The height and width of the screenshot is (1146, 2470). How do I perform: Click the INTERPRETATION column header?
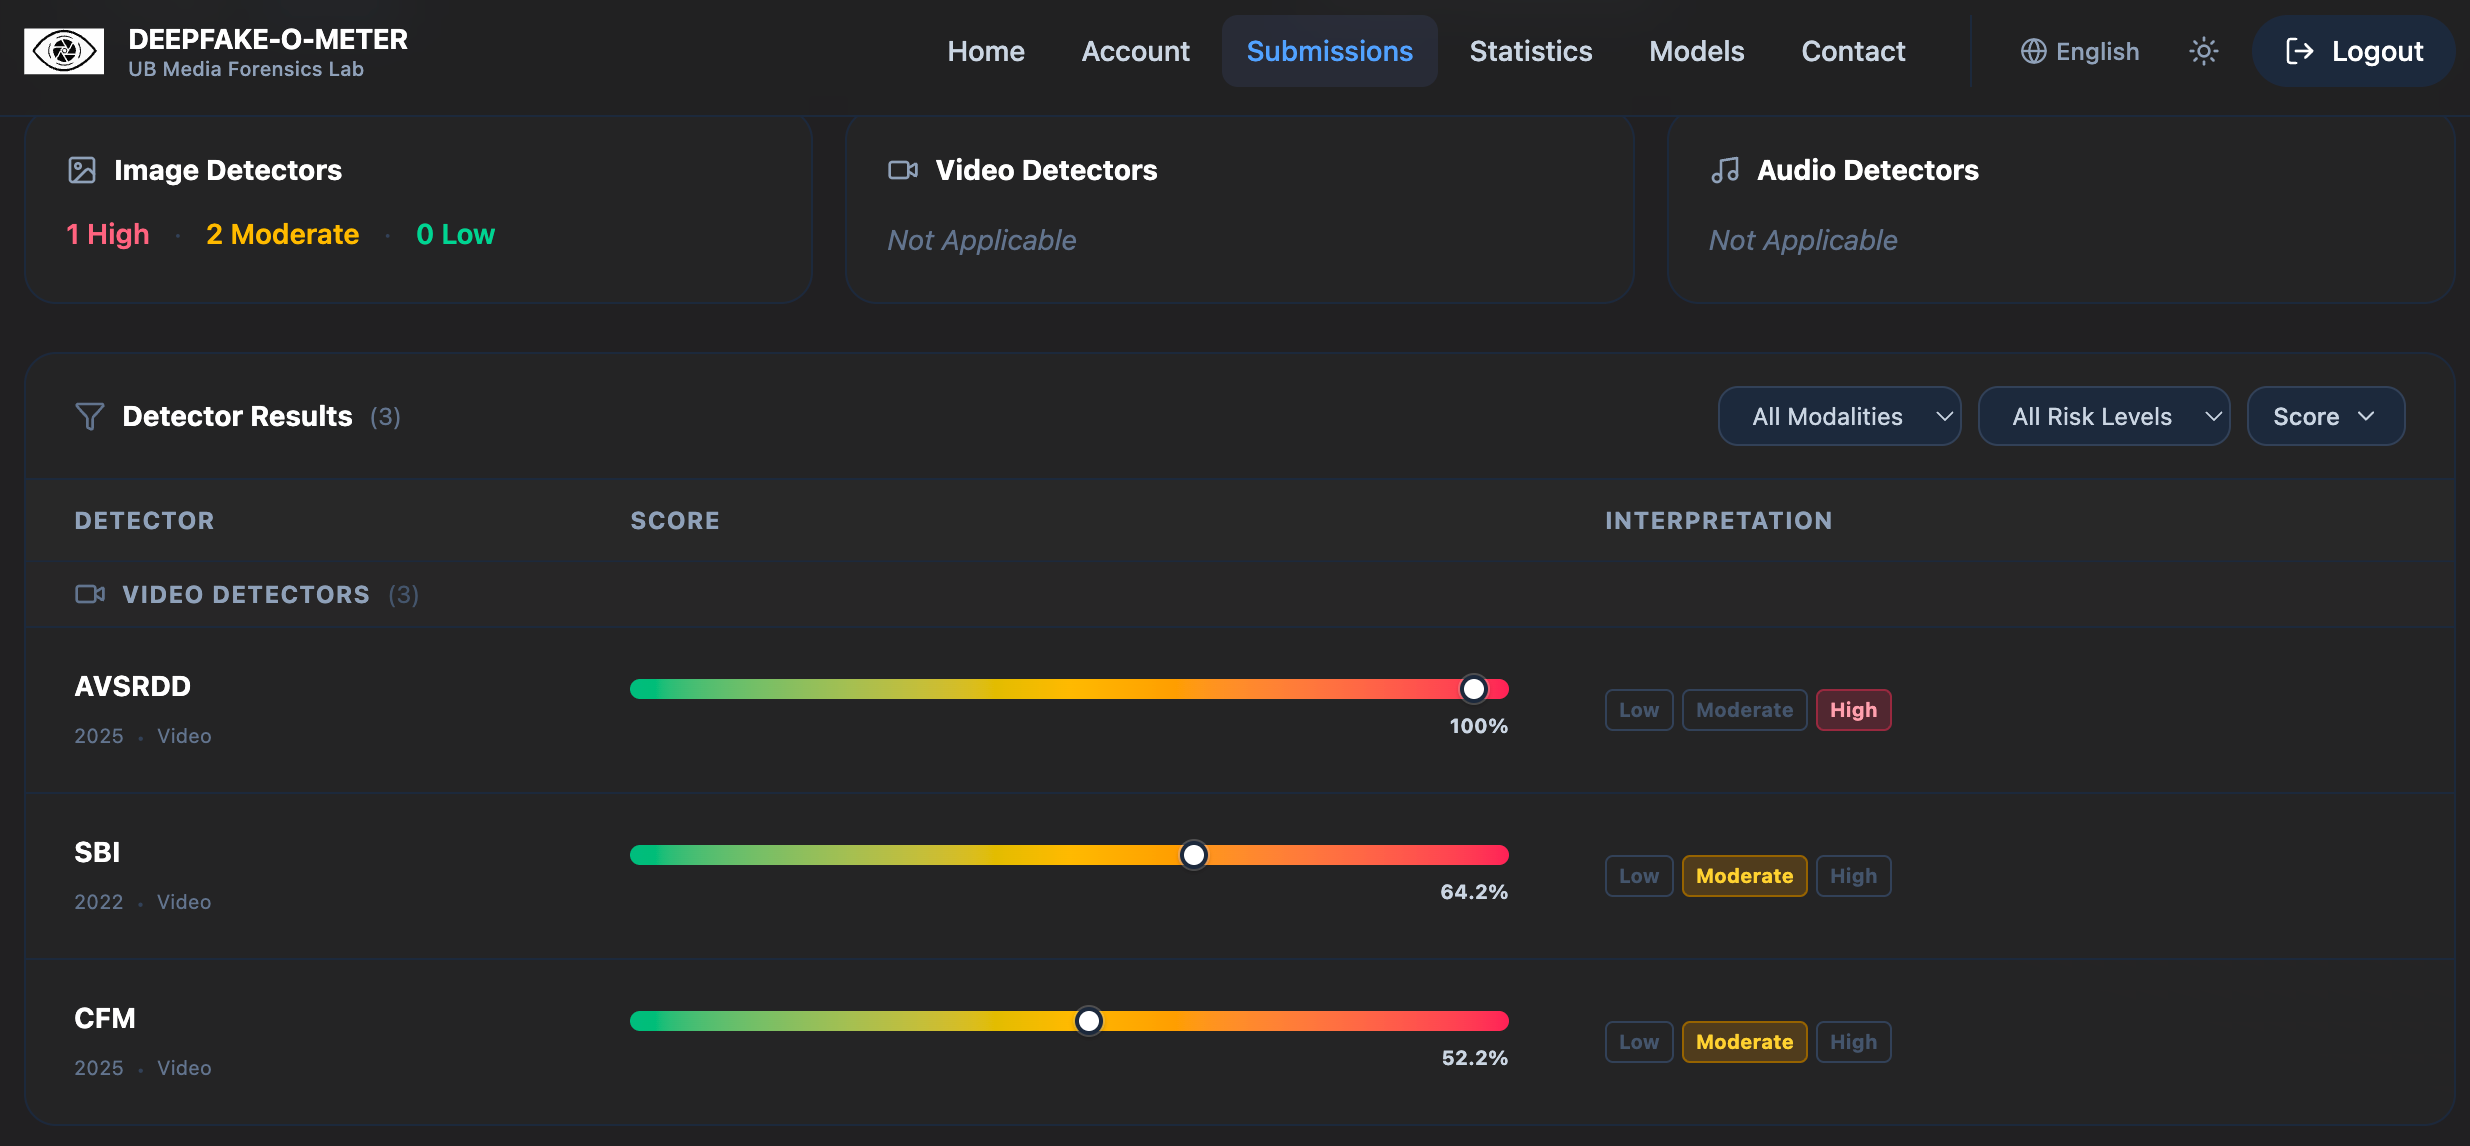tap(1718, 521)
